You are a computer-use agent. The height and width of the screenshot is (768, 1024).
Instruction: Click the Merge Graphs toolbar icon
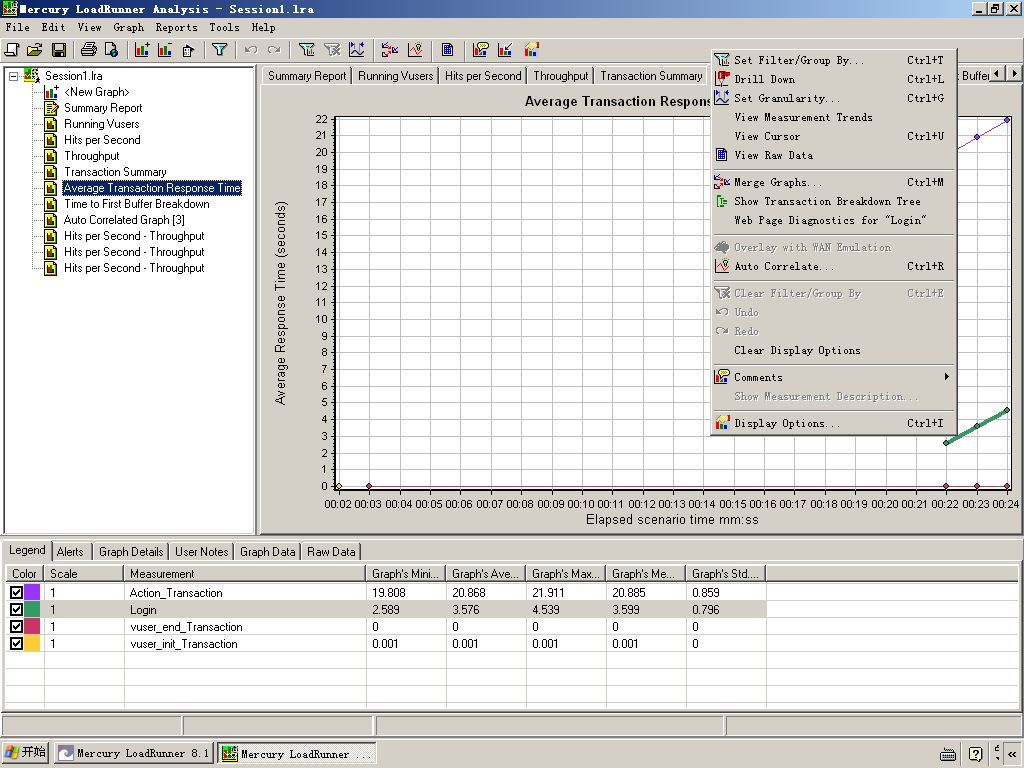390,50
